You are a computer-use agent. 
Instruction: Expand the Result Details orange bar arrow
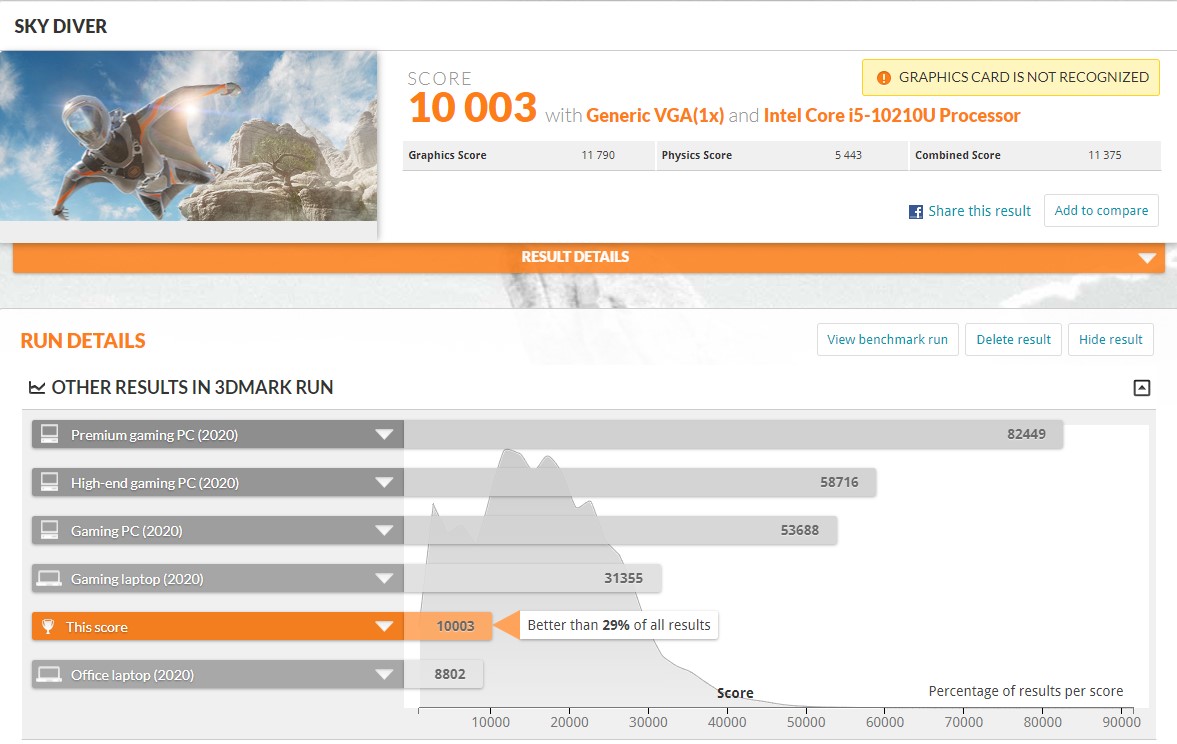click(1146, 258)
